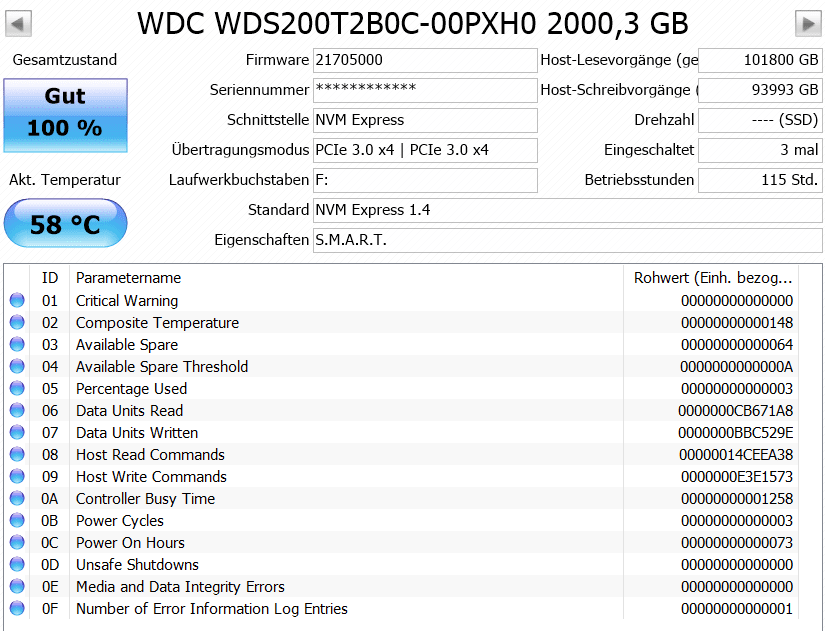
Task: Click the Host-Lesevorgänge value 101800 GB
Action: coord(760,61)
